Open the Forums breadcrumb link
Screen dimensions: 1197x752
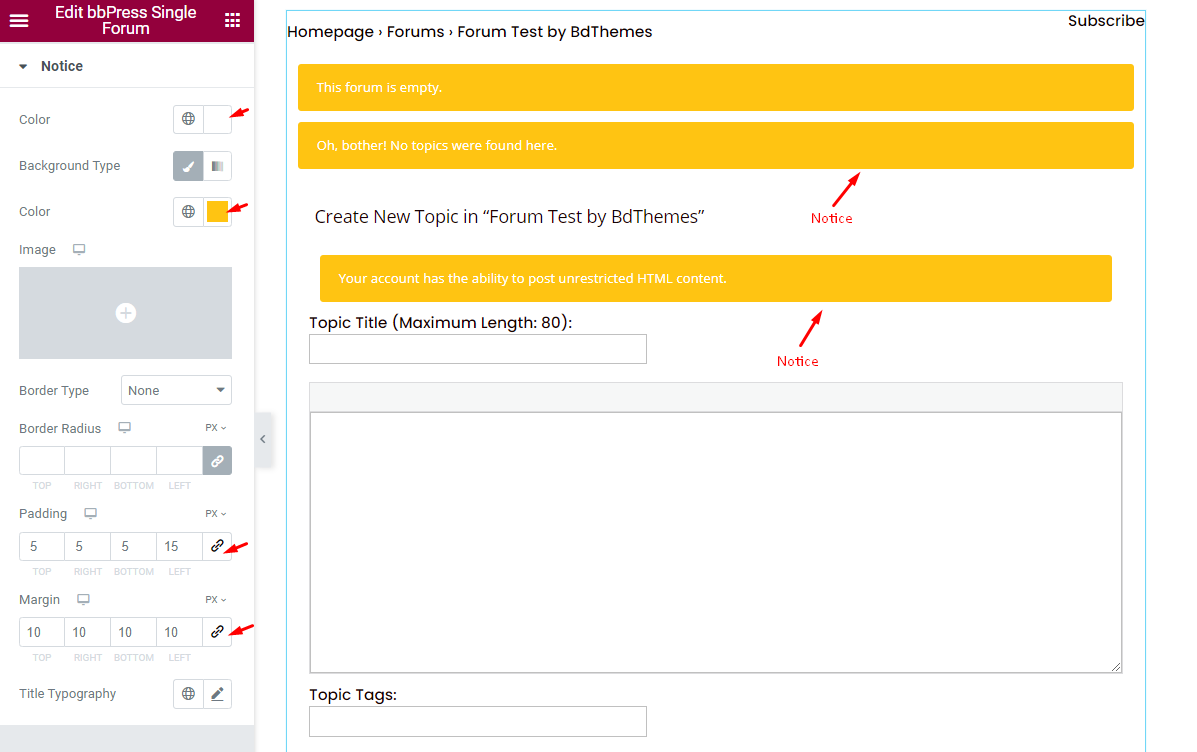(x=415, y=31)
